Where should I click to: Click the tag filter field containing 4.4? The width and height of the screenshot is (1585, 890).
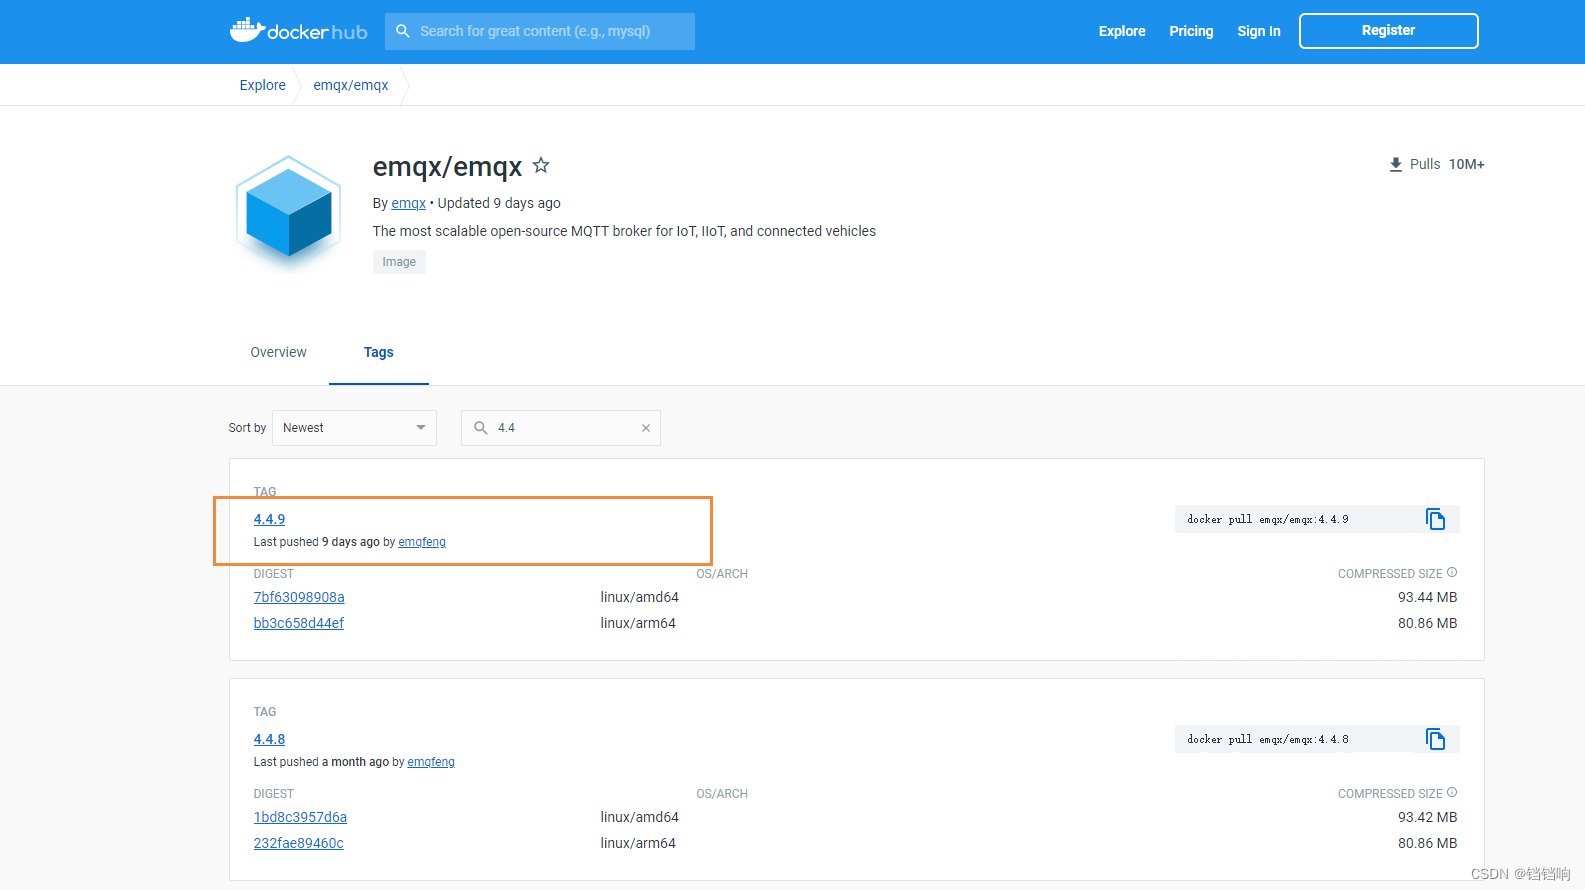(x=561, y=428)
